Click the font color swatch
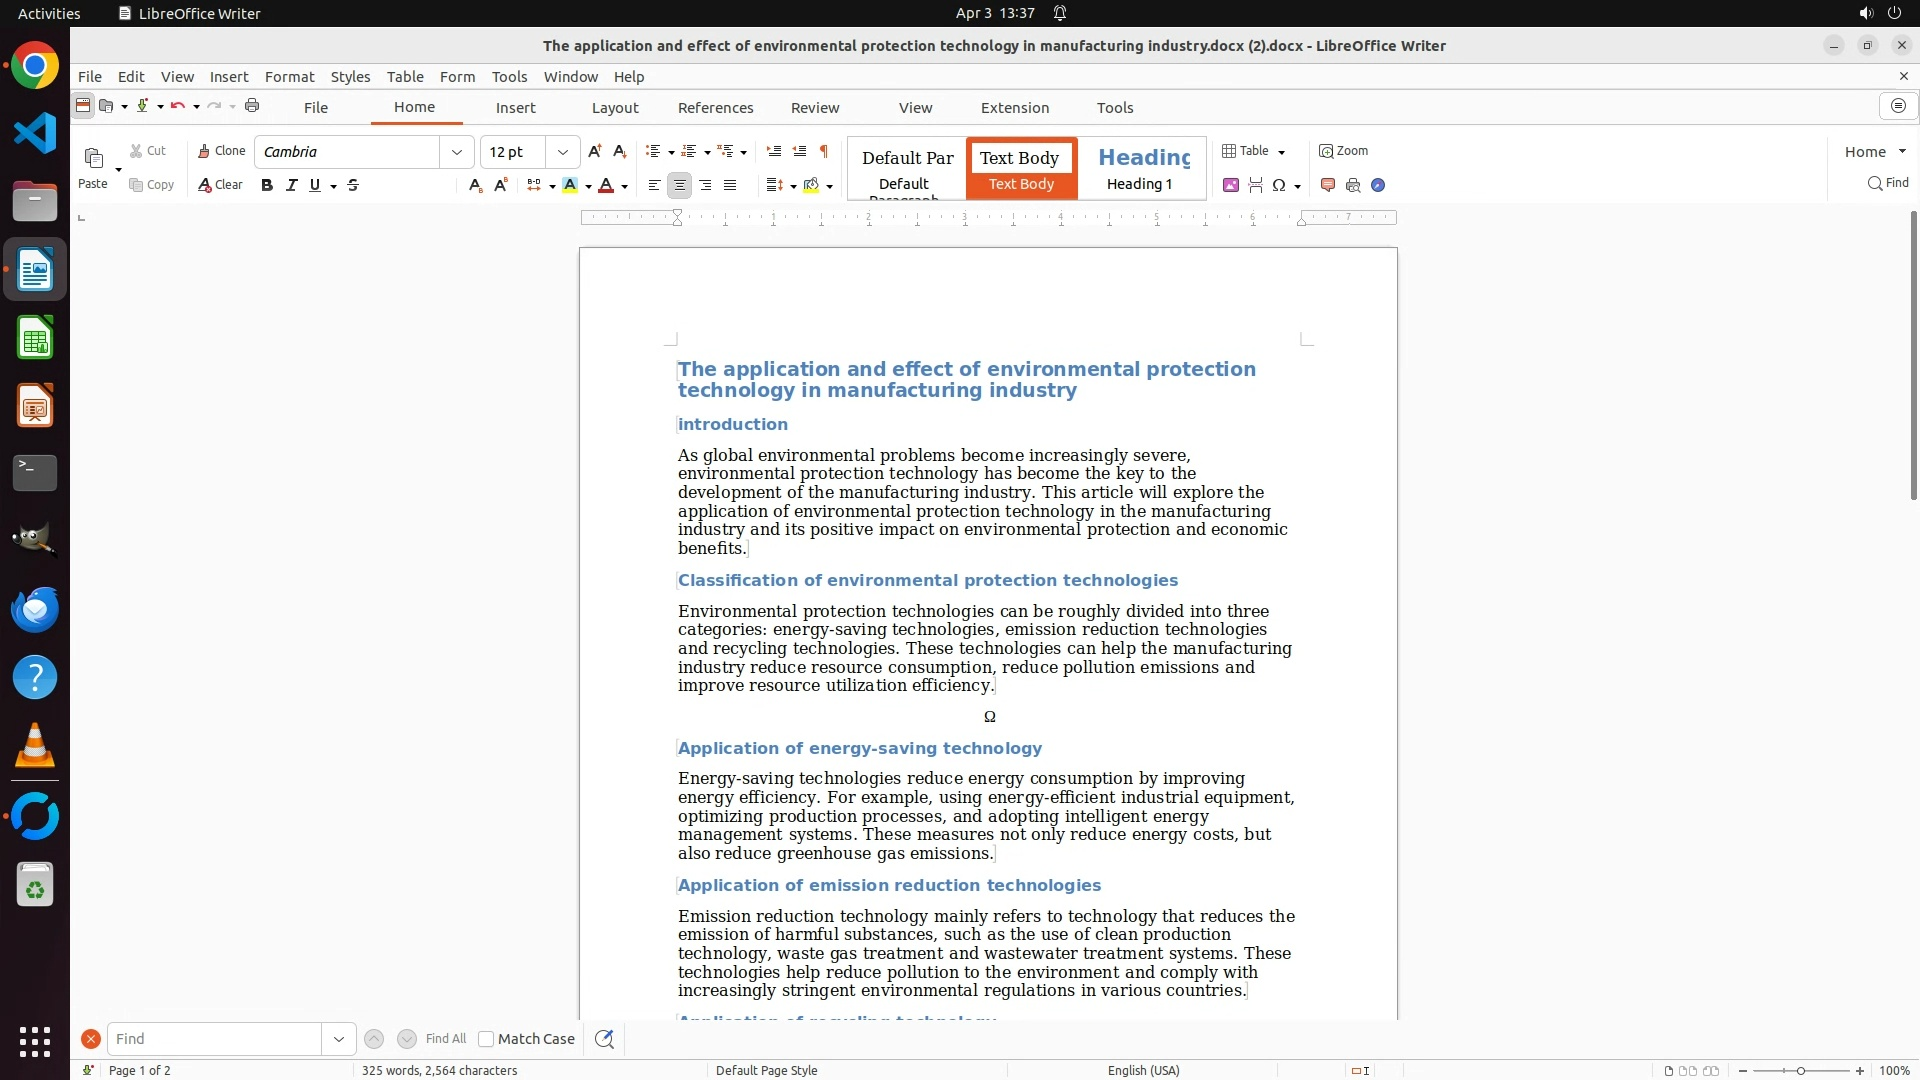Viewport: 1920px width, 1080px height. click(x=606, y=185)
